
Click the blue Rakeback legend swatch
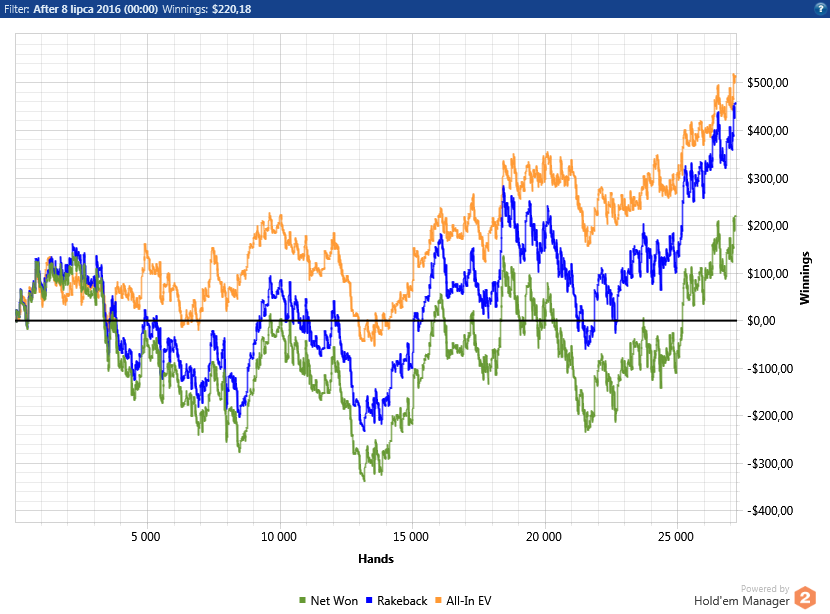[369, 600]
